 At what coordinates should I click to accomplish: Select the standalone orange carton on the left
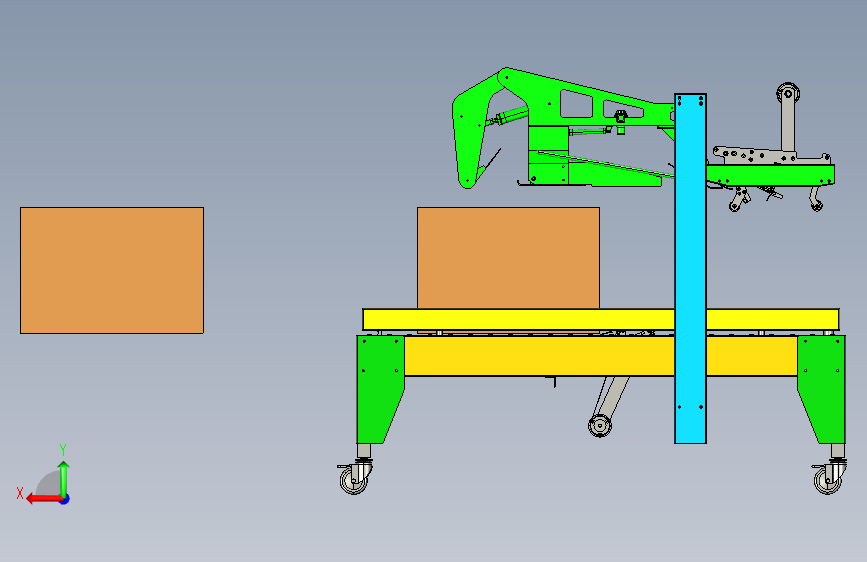point(112,270)
